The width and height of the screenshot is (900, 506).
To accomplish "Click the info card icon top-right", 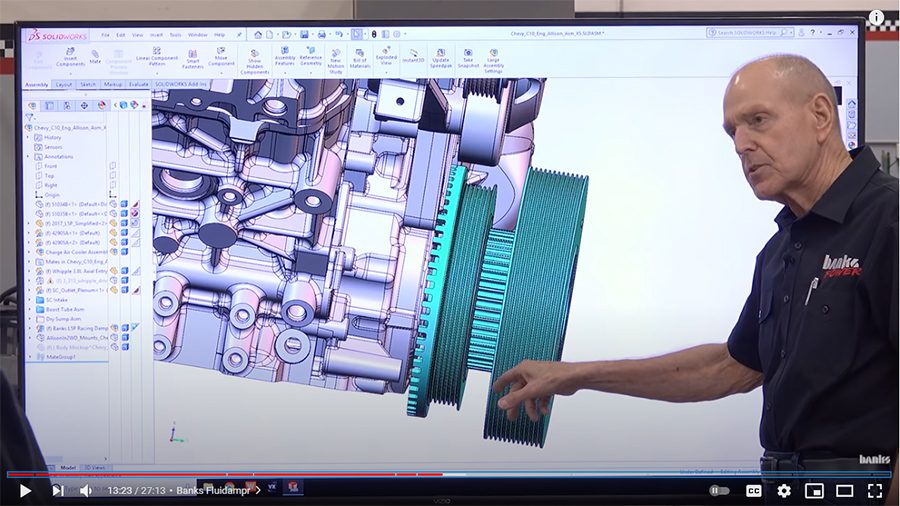I will point(876,17).
